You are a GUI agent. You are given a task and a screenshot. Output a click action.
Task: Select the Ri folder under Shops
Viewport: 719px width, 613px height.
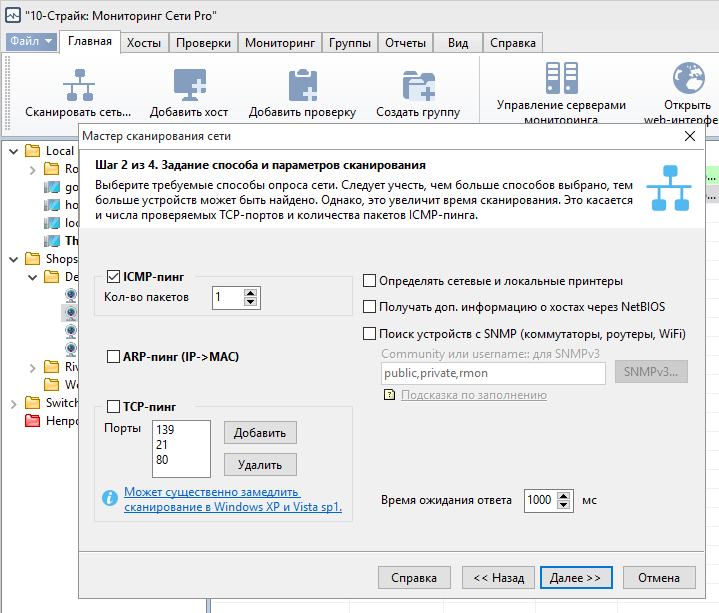pyautogui.click(x=51, y=366)
